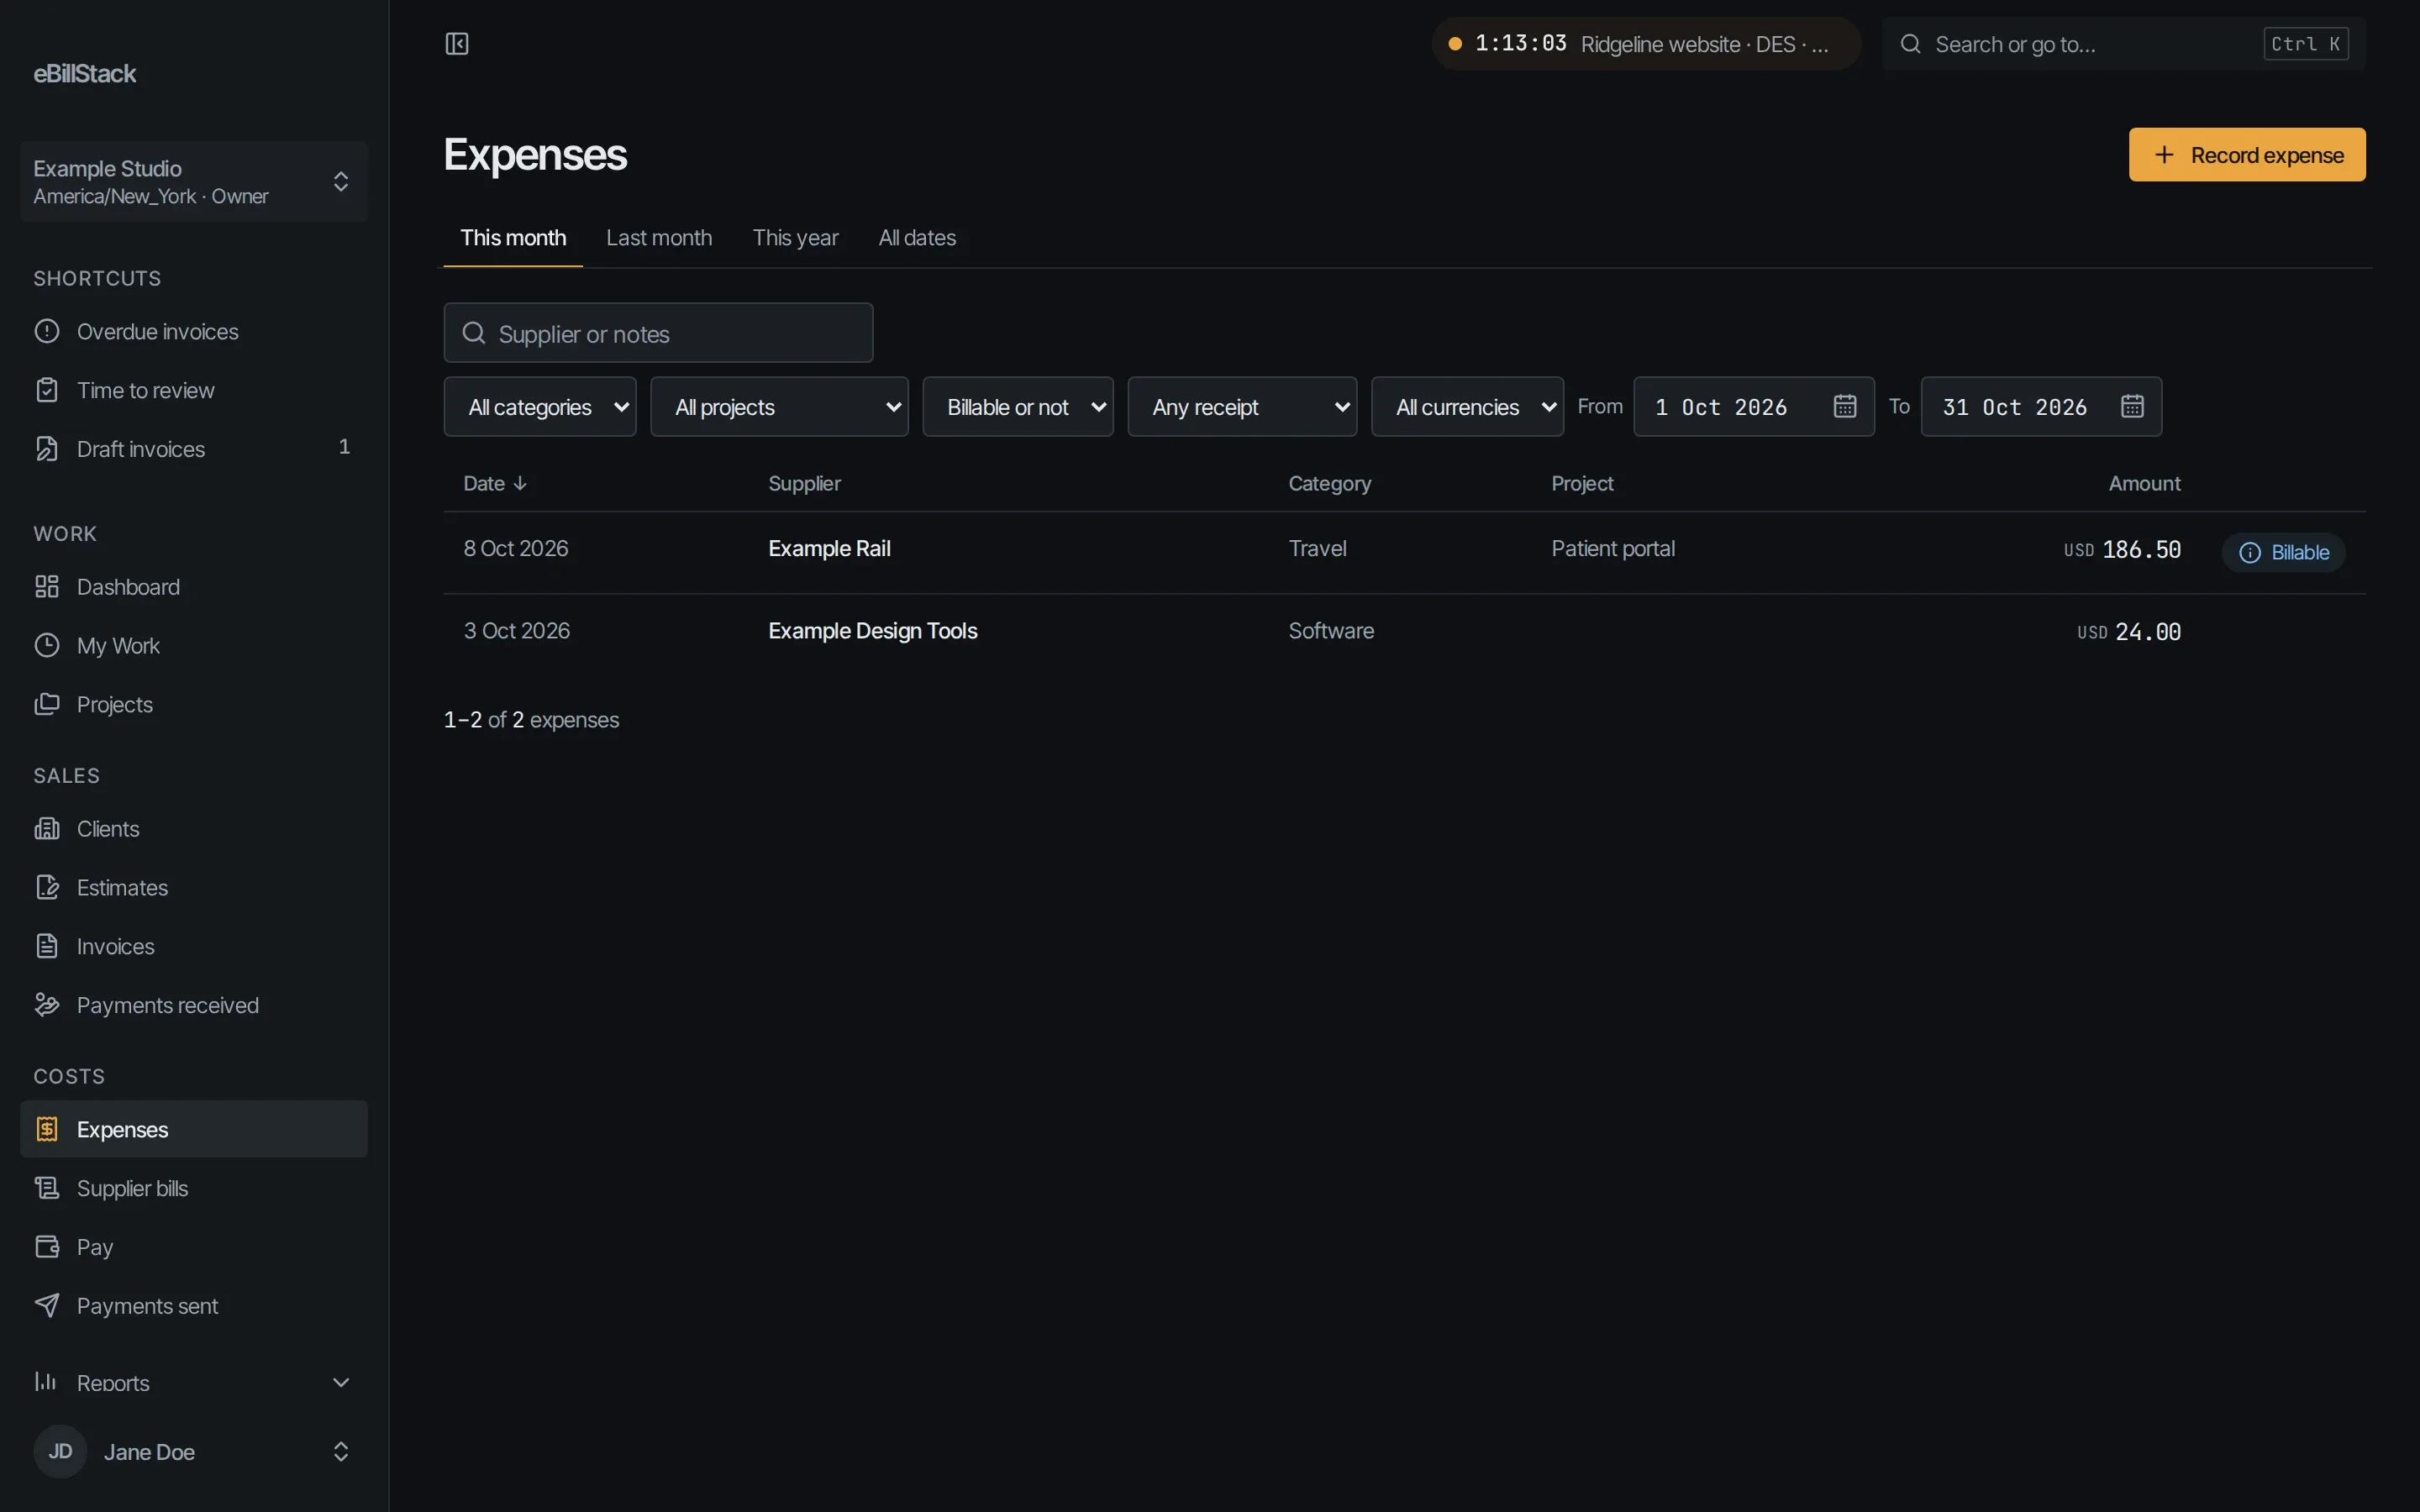Screen dimensions: 2420x1512
Task: Open Time to review shortcut
Action: click(194, 390)
